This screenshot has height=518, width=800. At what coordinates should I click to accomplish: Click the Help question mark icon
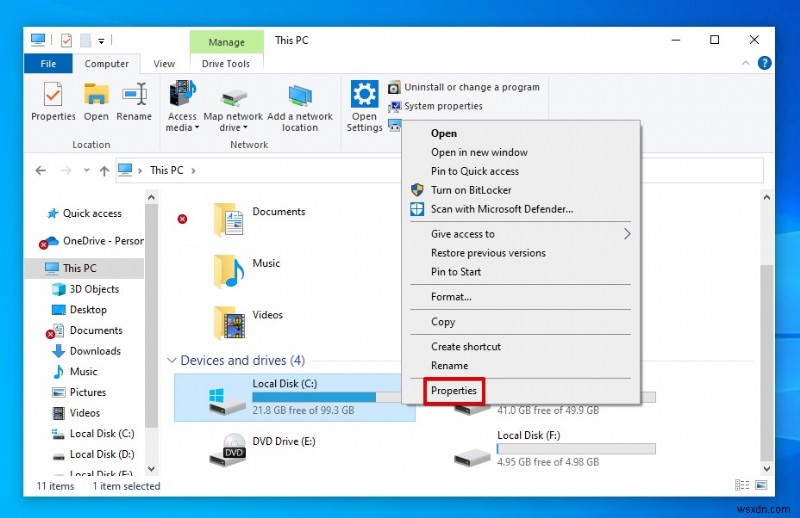pos(764,63)
